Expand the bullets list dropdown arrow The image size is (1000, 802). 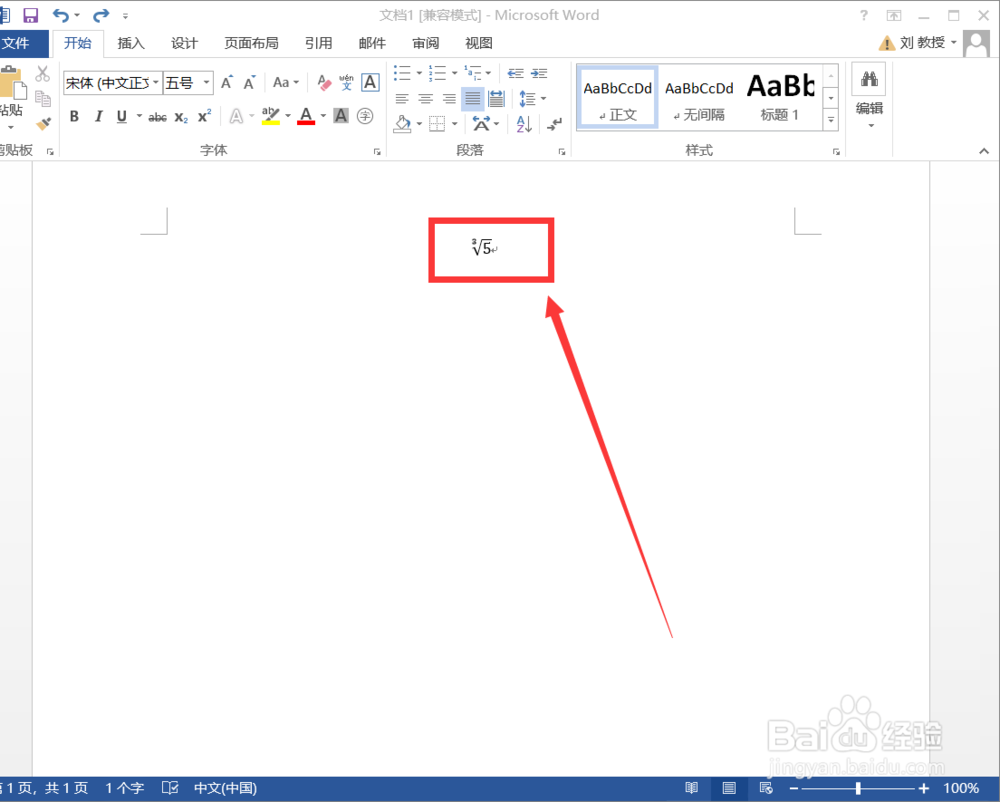pos(419,73)
